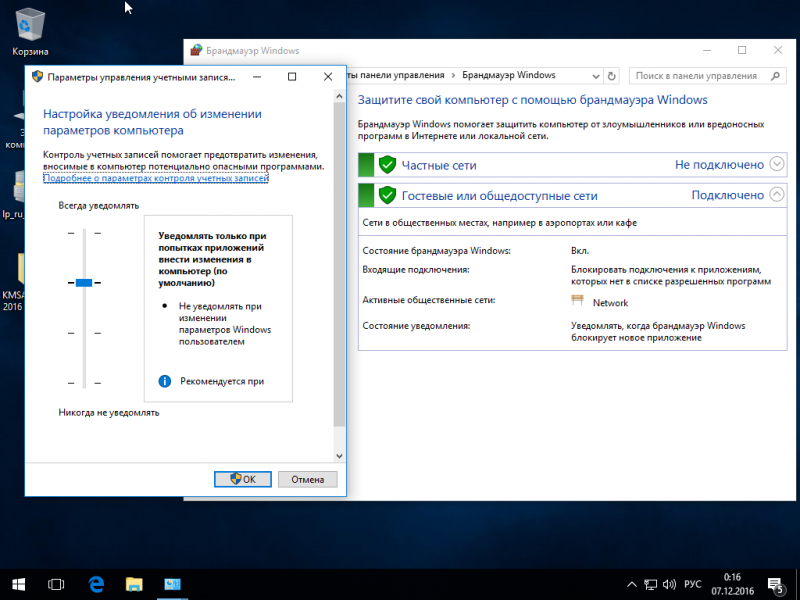Click the Network name text
Image resolution: width=800 pixels, height=600 pixels.
(610, 303)
